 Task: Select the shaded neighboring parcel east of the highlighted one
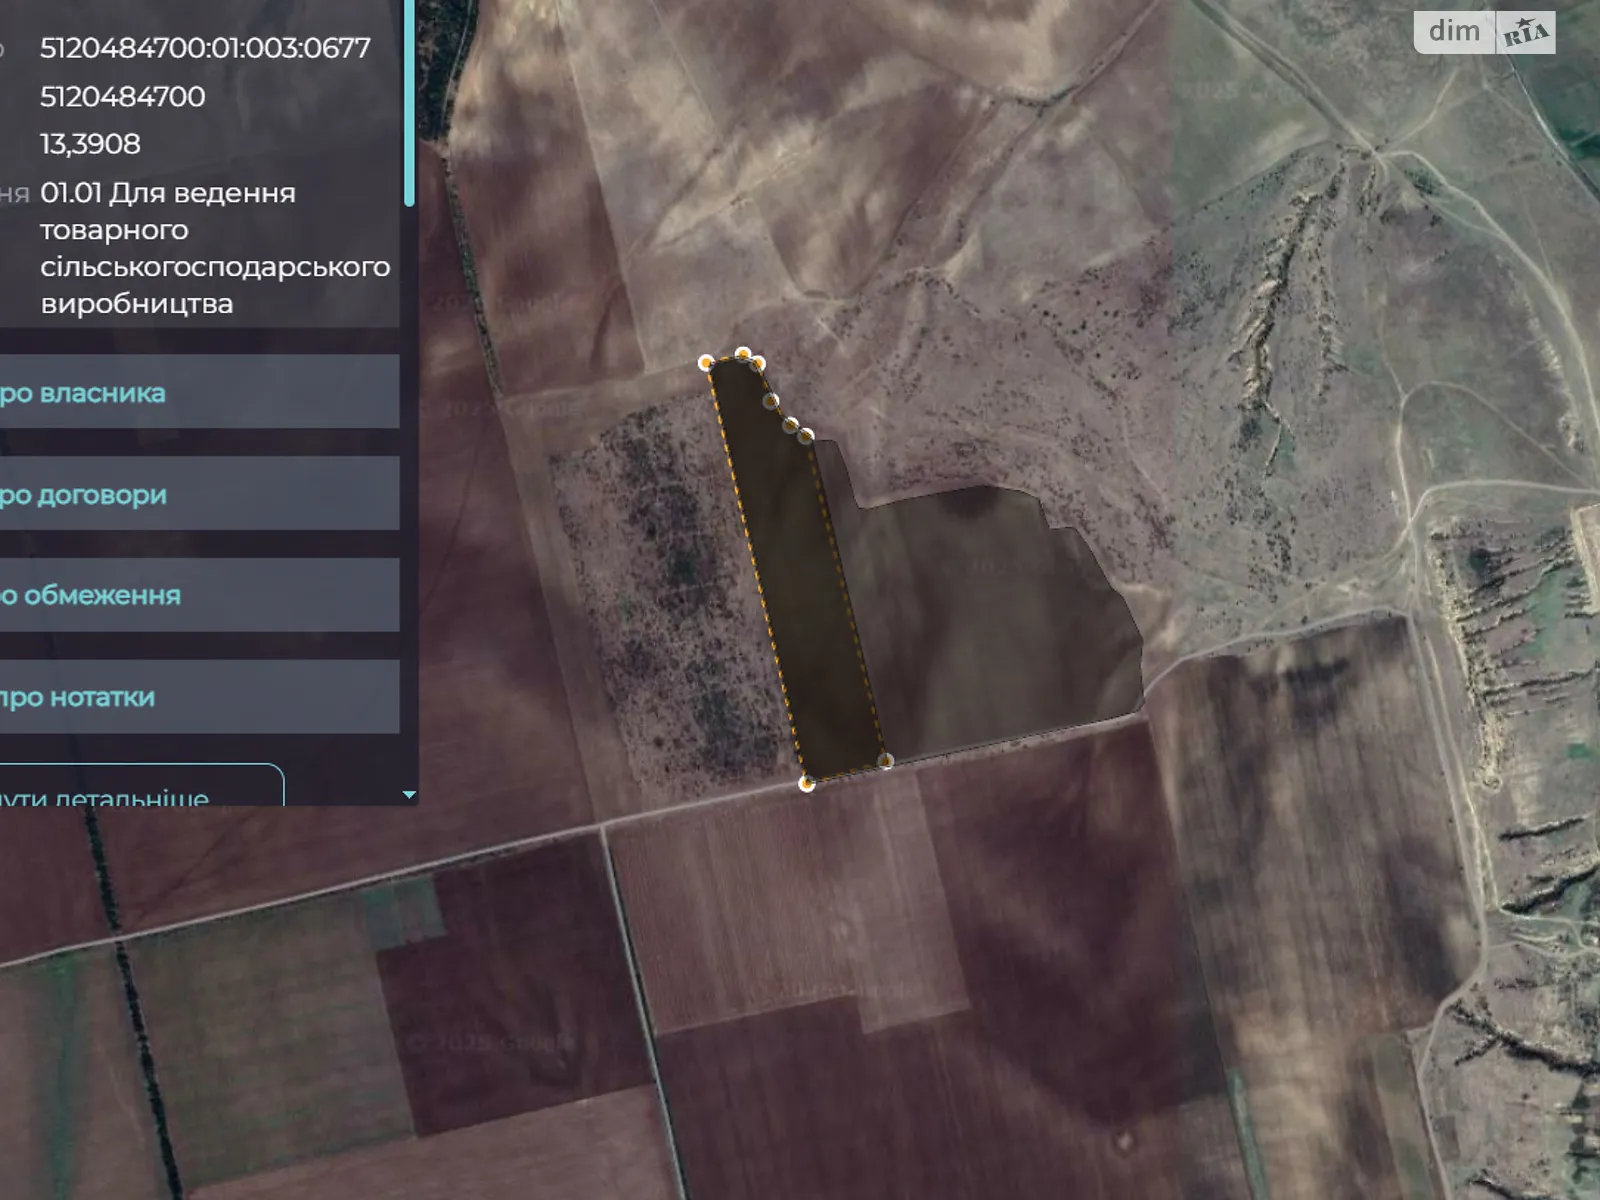click(x=990, y=620)
